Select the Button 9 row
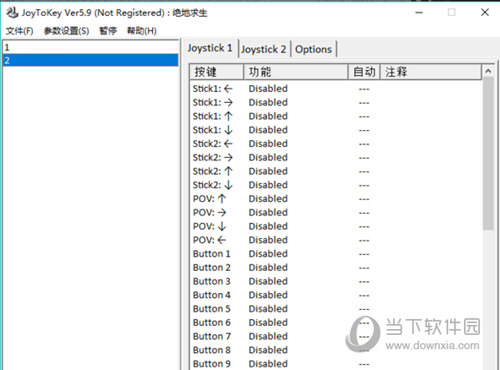 point(336,363)
